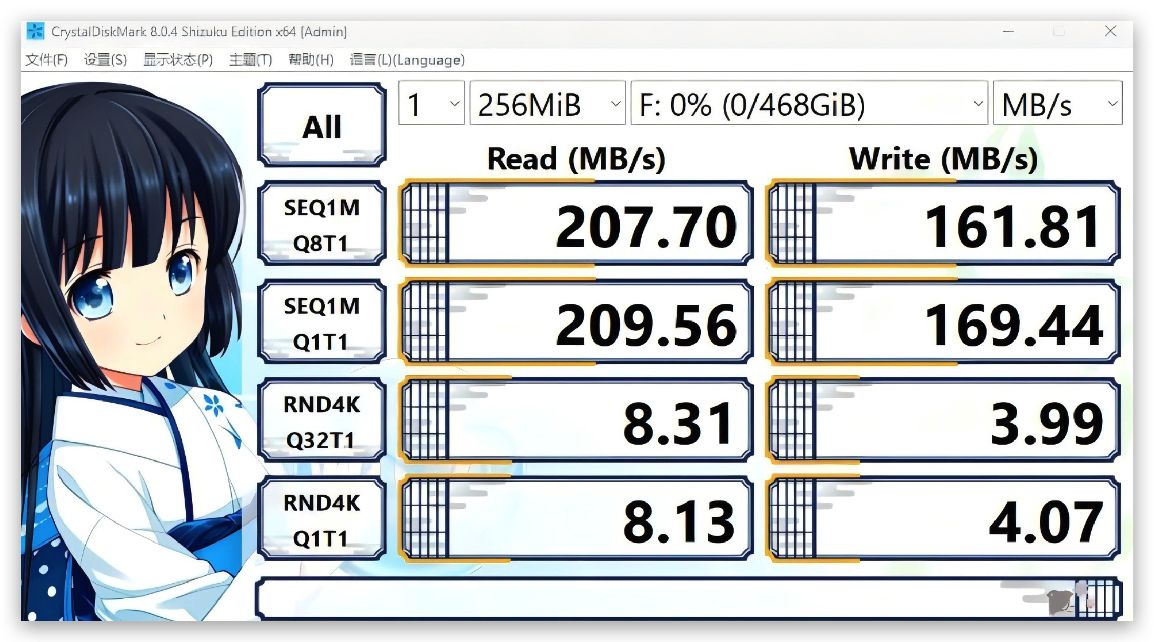Click the 169.44 SEQ1M Q1T1 write result
Viewport: 1154px width, 642px height.
click(x=943, y=322)
